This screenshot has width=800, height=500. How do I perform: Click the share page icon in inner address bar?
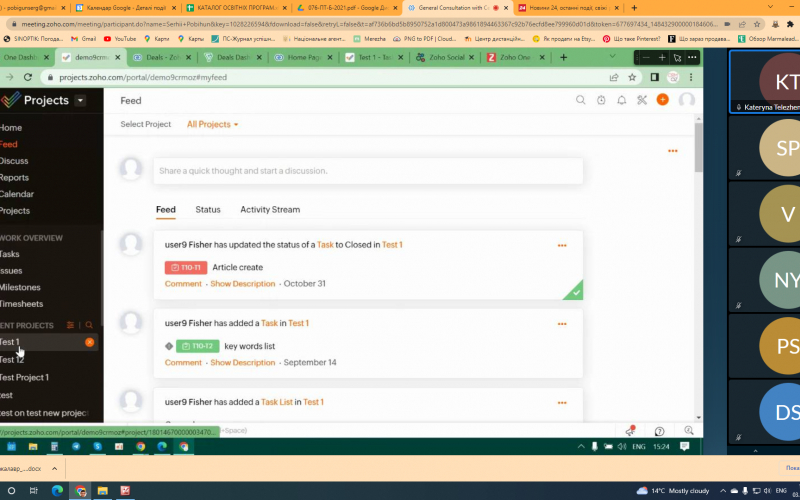(x=614, y=77)
